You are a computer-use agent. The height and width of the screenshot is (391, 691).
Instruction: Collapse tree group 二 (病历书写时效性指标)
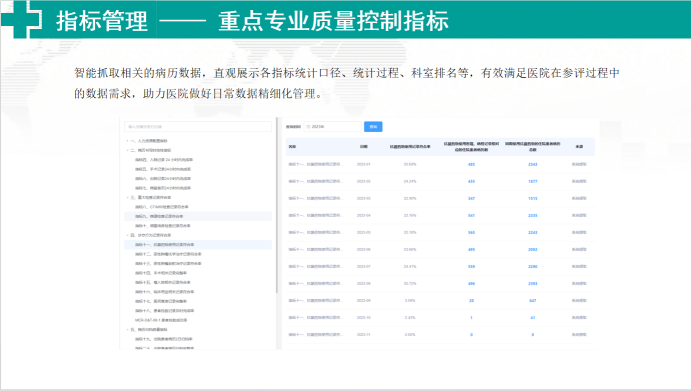127,150
